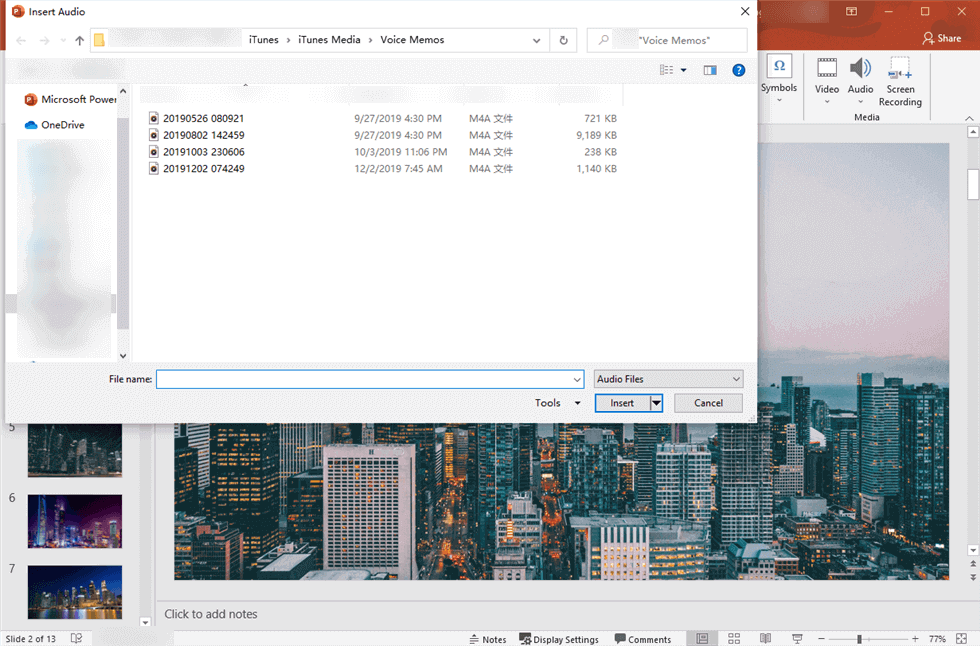
Task: Click iTunes in the address path
Action: pyautogui.click(x=264, y=39)
